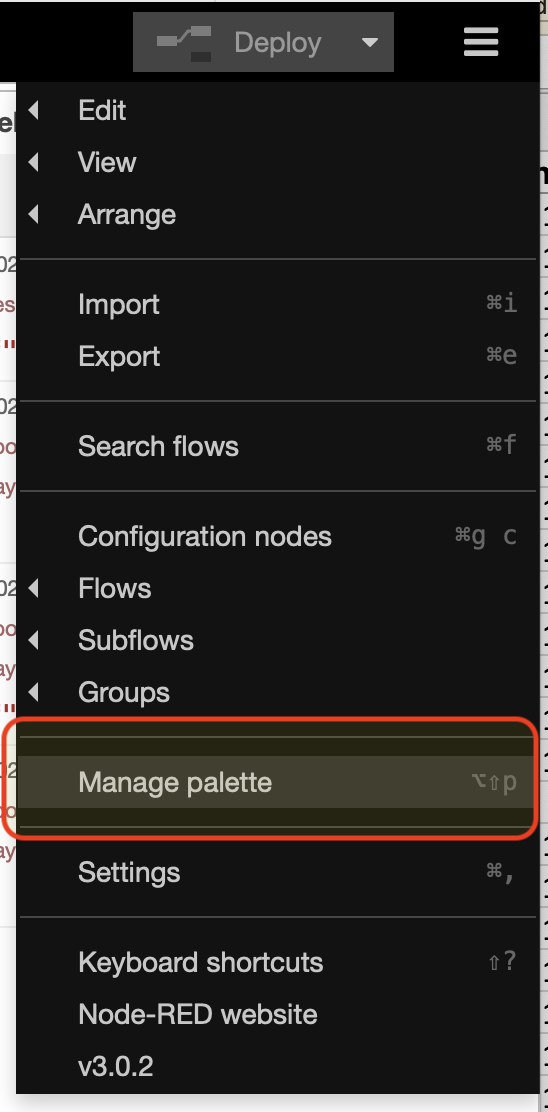Click the Deploy flow icon
Image resolution: width=548 pixels, height=1112 pixels.
coord(184,43)
